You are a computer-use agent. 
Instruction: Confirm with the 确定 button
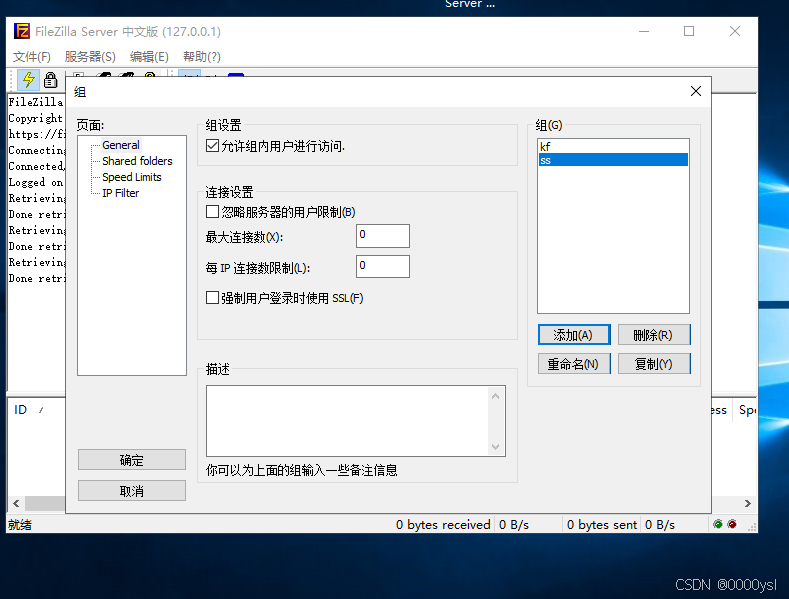[x=132, y=460]
